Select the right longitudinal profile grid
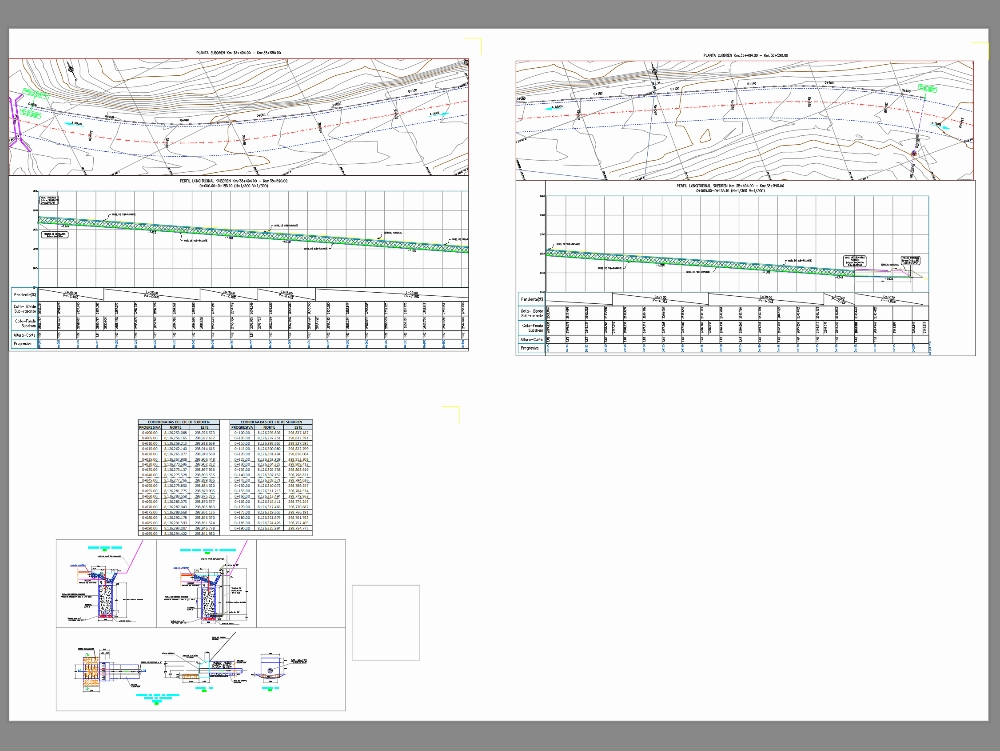Screen dimensions: 1000x751 pyautogui.click(x=735, y=240)
